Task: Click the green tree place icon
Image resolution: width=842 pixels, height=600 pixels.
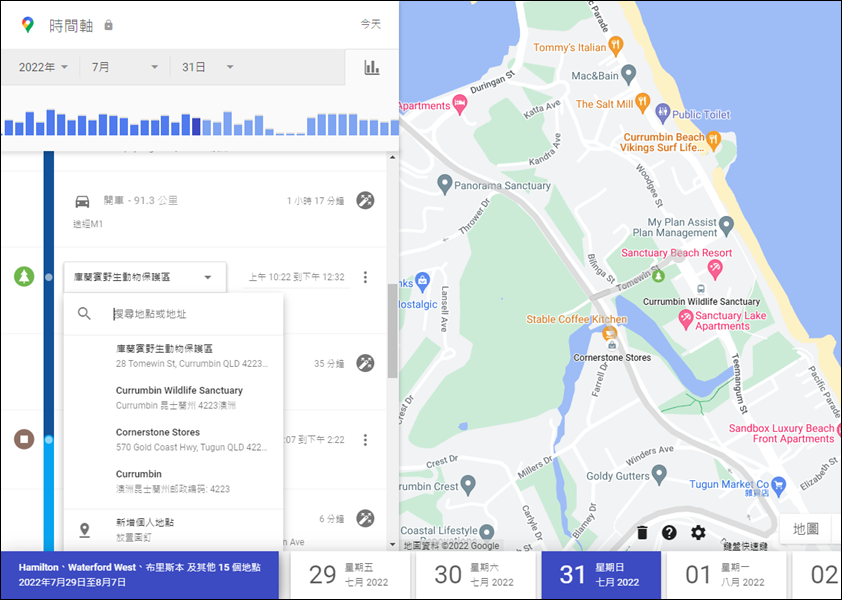Action: click(24, 277)
